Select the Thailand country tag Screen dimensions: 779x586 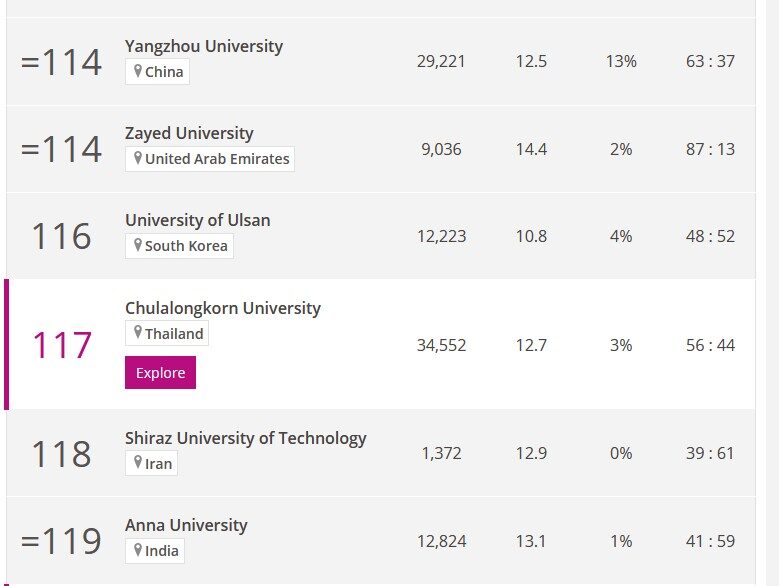tap(167, 333)
